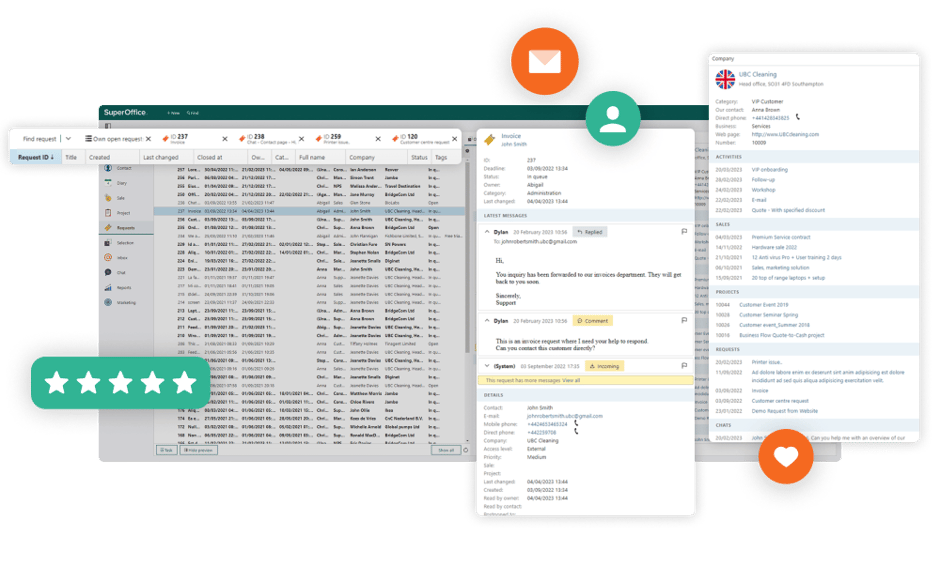Close the ID 120 tab
The width and height of the screenshot is (940, 566).
point(454,139)
